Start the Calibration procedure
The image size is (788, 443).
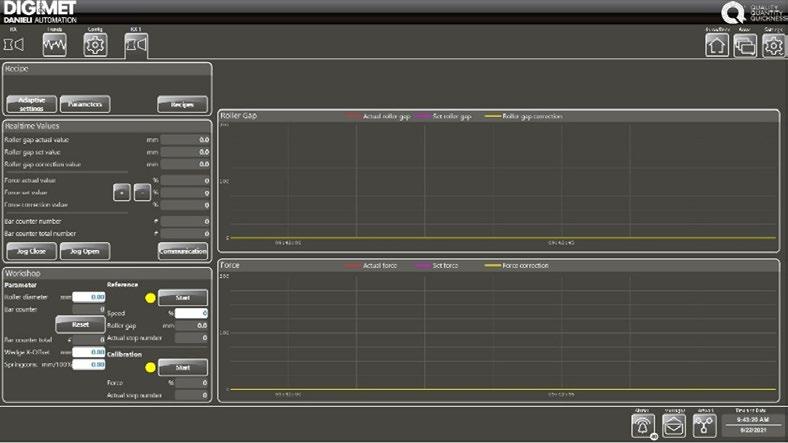(x=183, y=368)
